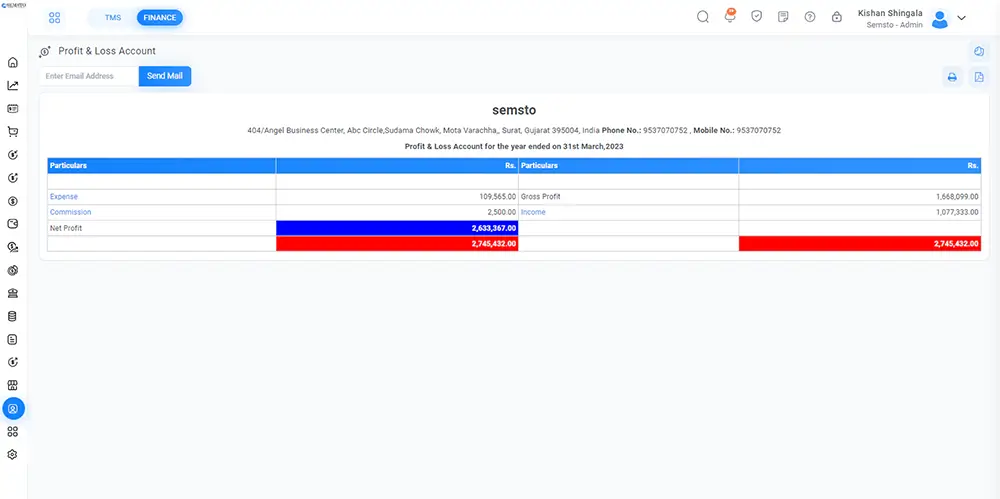Click the blue user avatar
The width and height of the screenshot is (1000, 499).
tap(939, 19)
